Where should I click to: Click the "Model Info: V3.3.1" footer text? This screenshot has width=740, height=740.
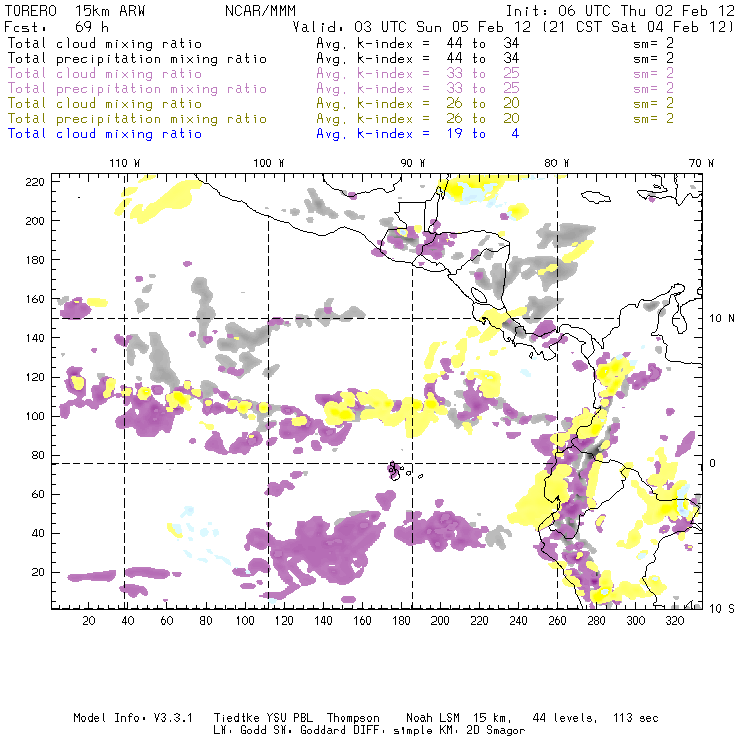(x=133, y=718)
